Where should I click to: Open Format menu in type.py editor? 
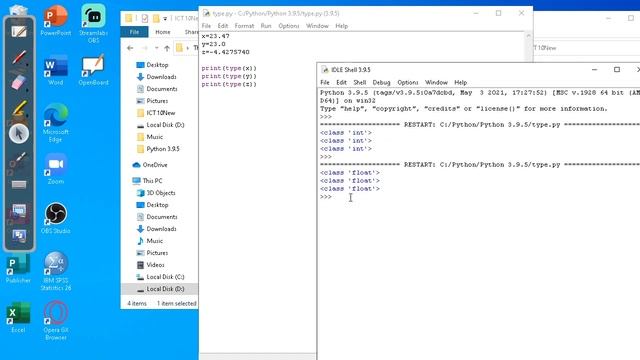coord(244,26)
